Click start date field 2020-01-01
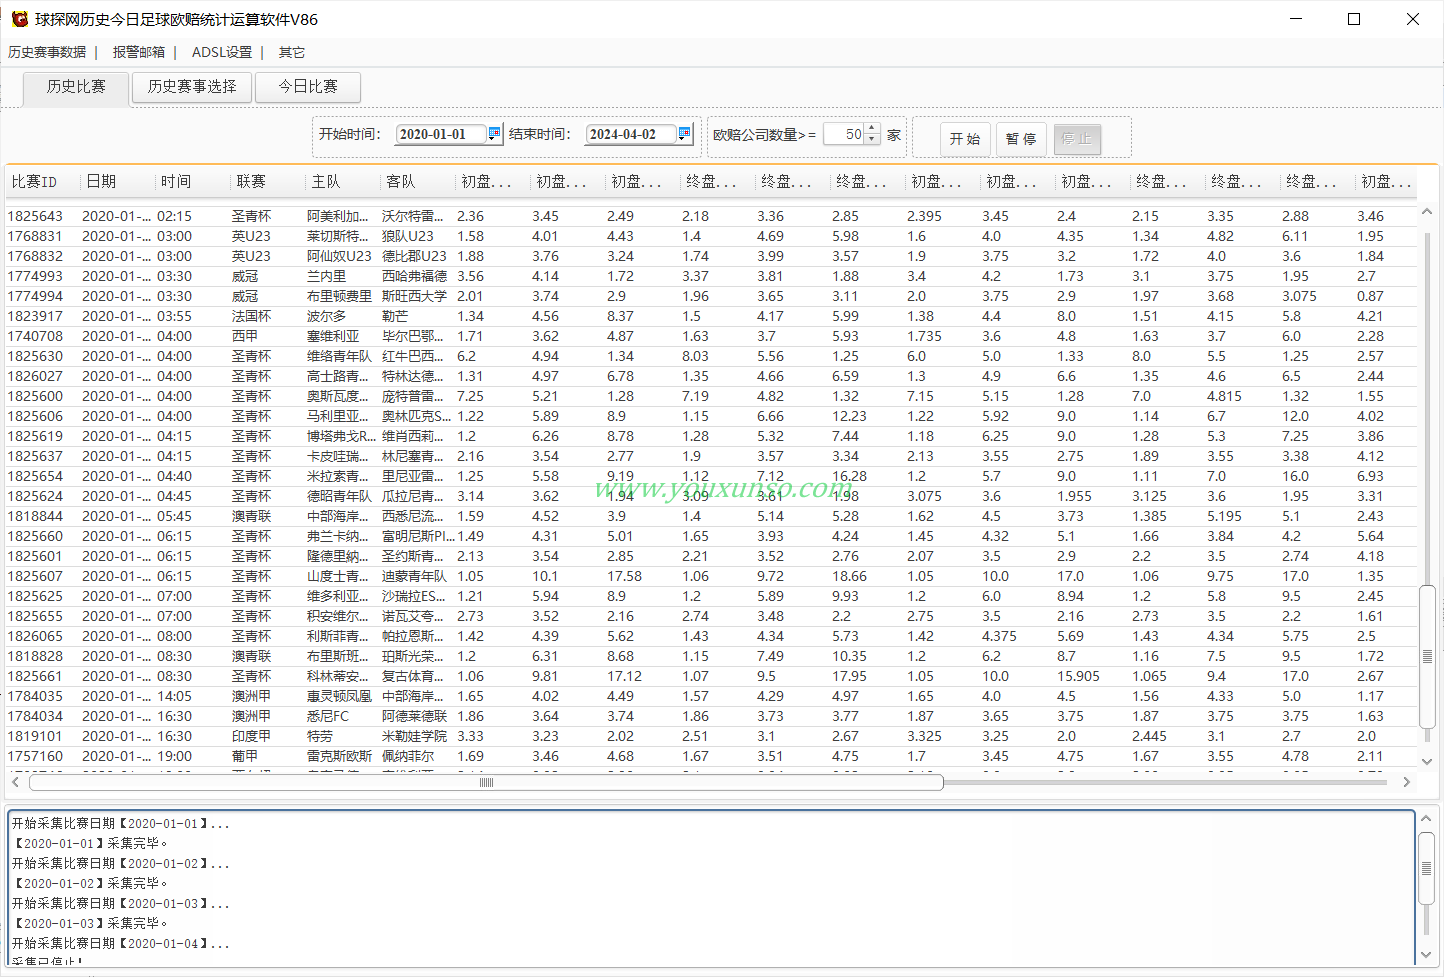This screenshot has height=977, width=1444. (441, 134)
